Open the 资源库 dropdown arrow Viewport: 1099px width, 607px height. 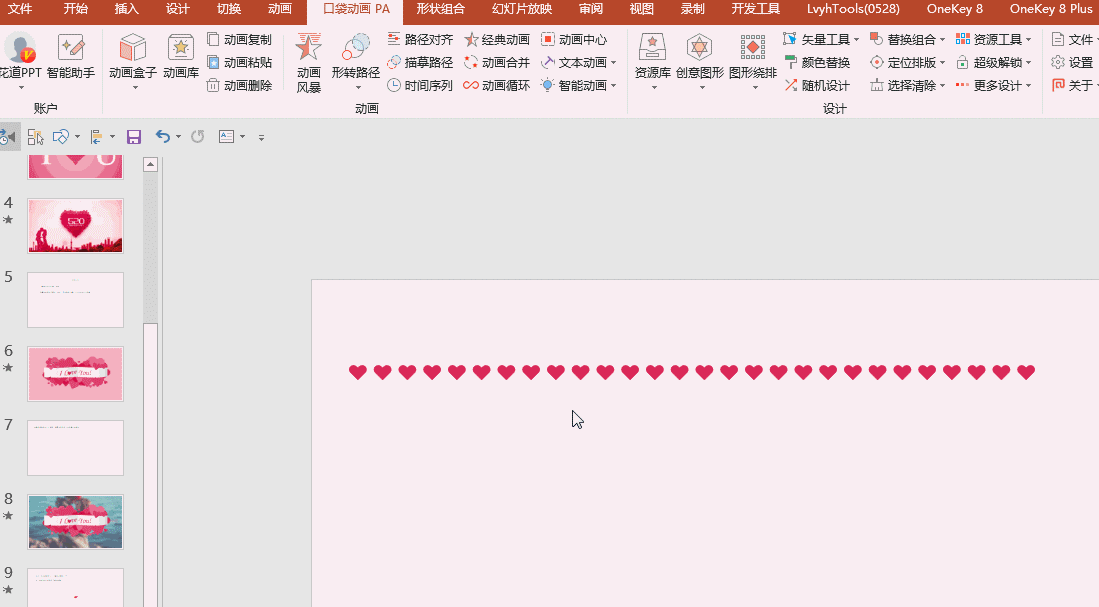point(655,86)
